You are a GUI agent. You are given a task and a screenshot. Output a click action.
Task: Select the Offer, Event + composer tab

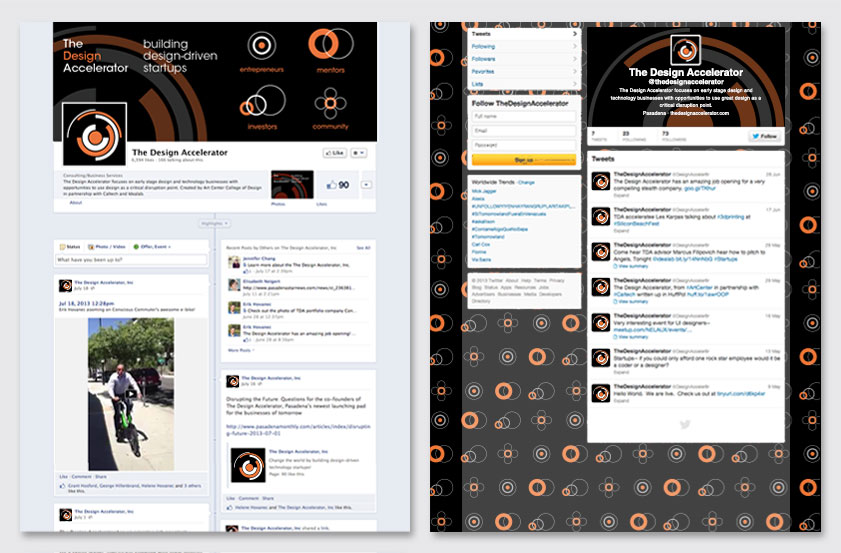click(152, 247)
